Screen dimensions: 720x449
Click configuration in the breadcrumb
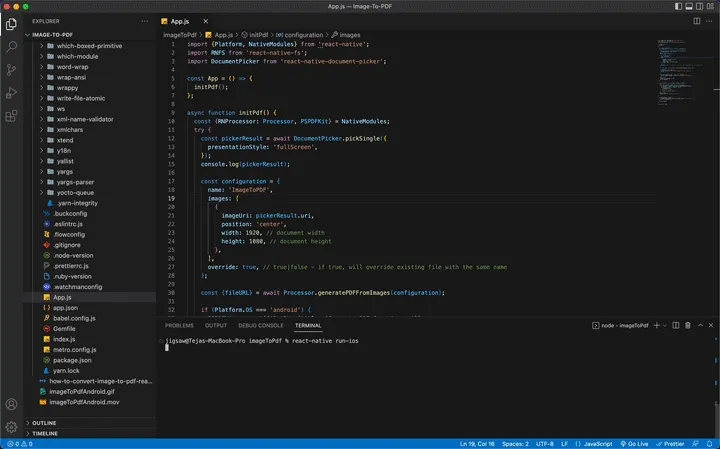tap(304, 35)
